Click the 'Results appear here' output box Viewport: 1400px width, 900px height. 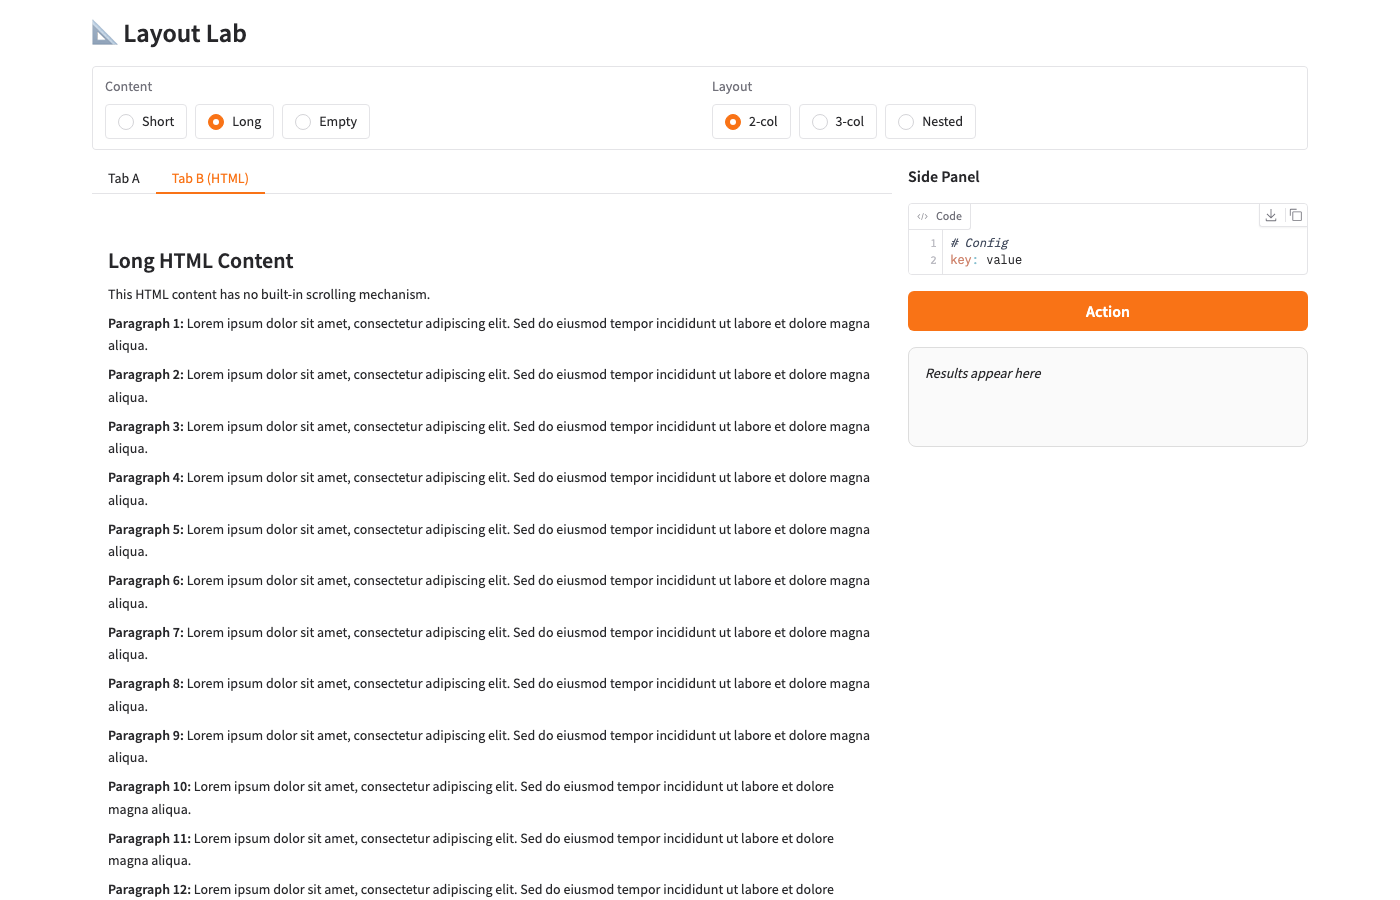(1107, 397)
